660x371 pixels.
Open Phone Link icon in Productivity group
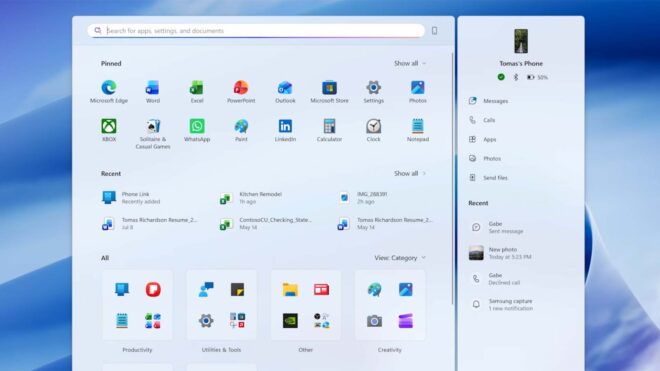coord(122,289)
